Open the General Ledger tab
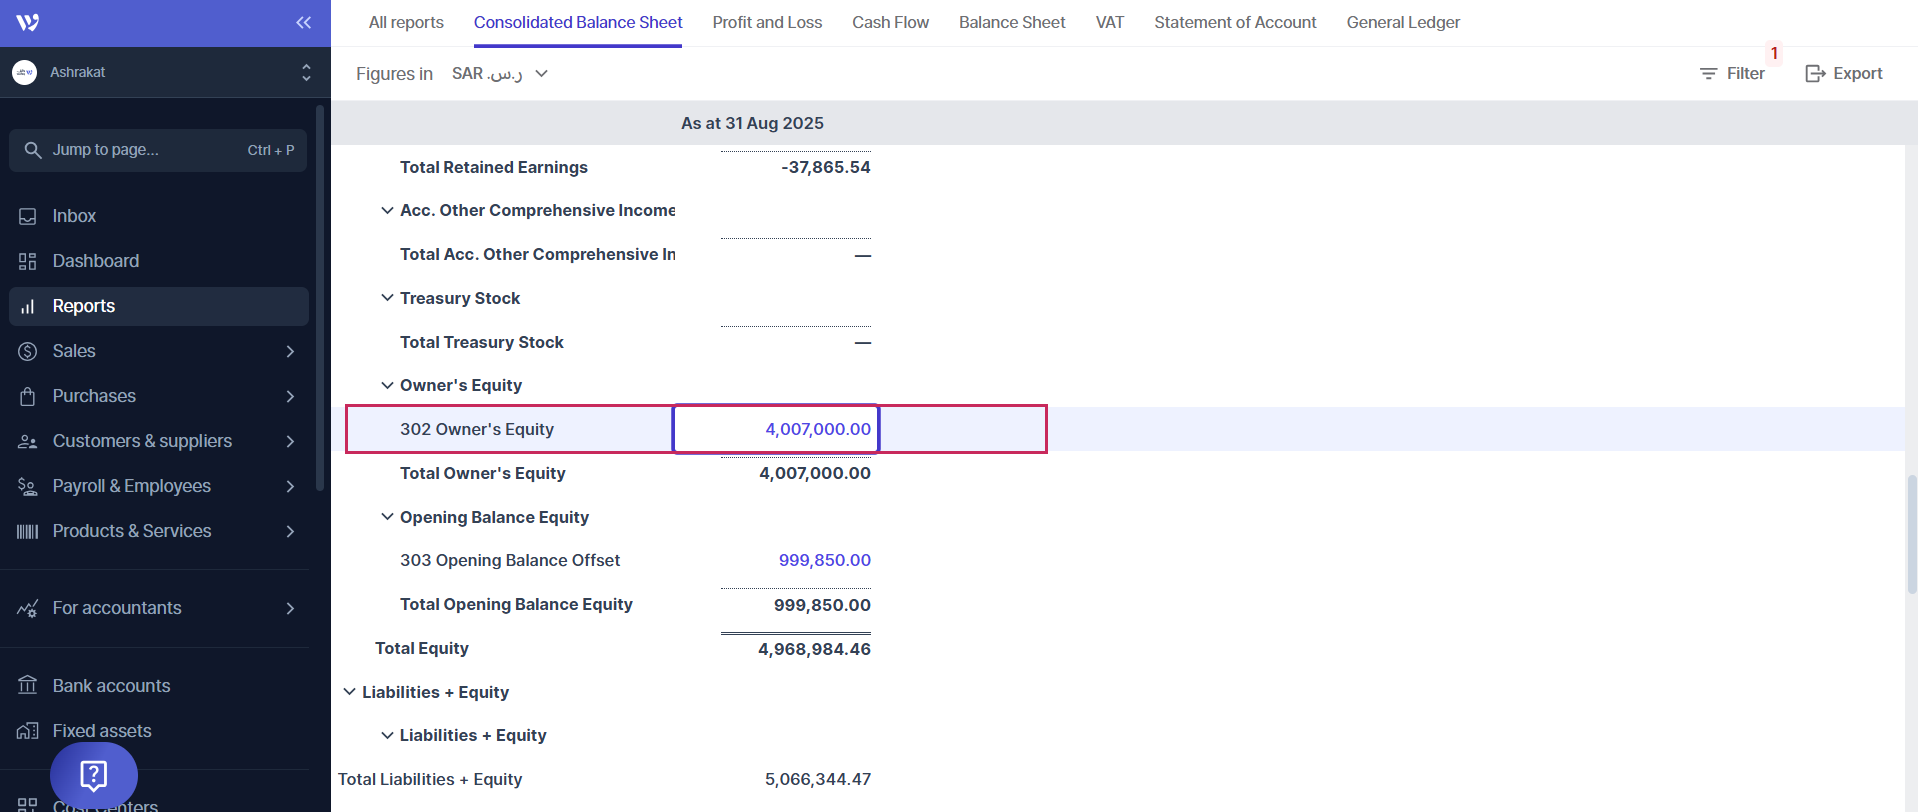This screenshot has height=812, width=1918. [1402, 22]
